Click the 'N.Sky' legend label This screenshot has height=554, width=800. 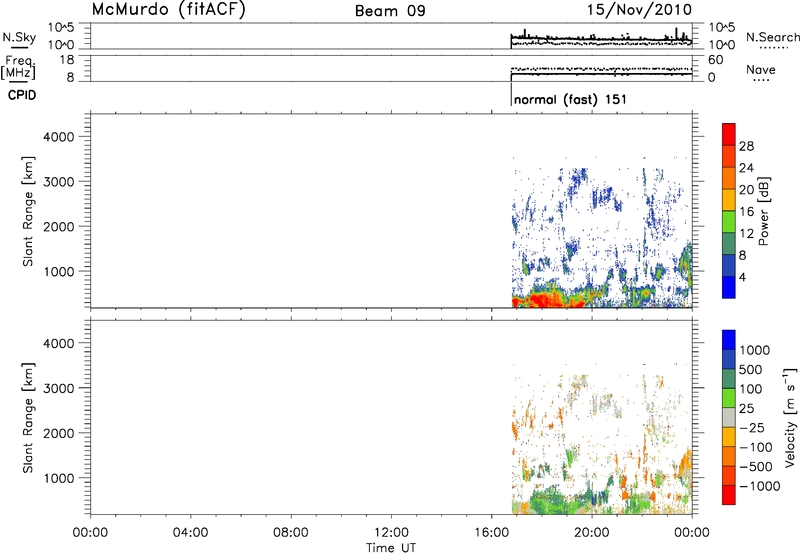click(19, 37)
